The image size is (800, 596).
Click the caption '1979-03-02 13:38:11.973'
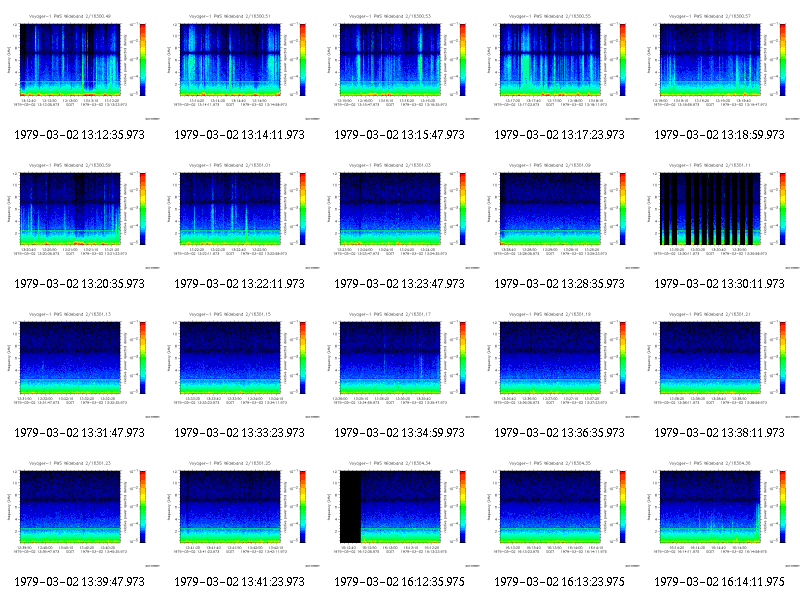(x=719, y=433)
